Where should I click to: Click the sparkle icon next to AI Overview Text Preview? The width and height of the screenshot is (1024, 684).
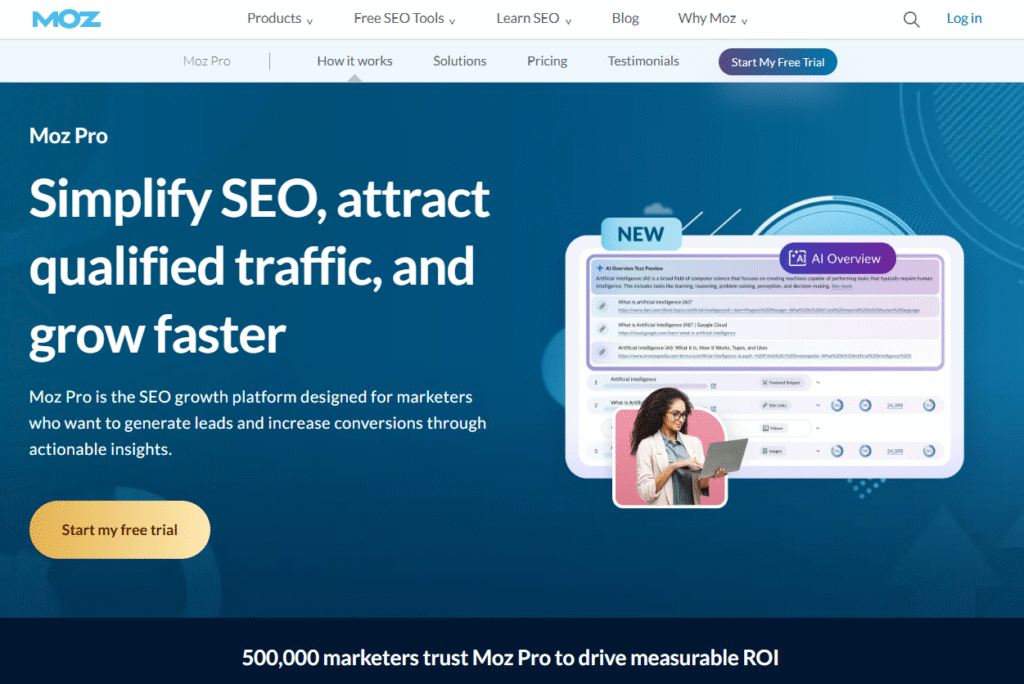click(x=599, y=269)
